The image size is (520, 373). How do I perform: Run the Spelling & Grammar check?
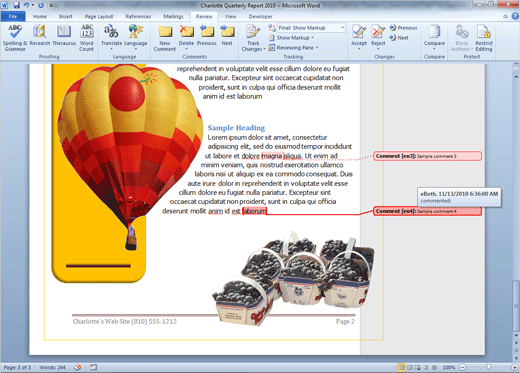15,38
